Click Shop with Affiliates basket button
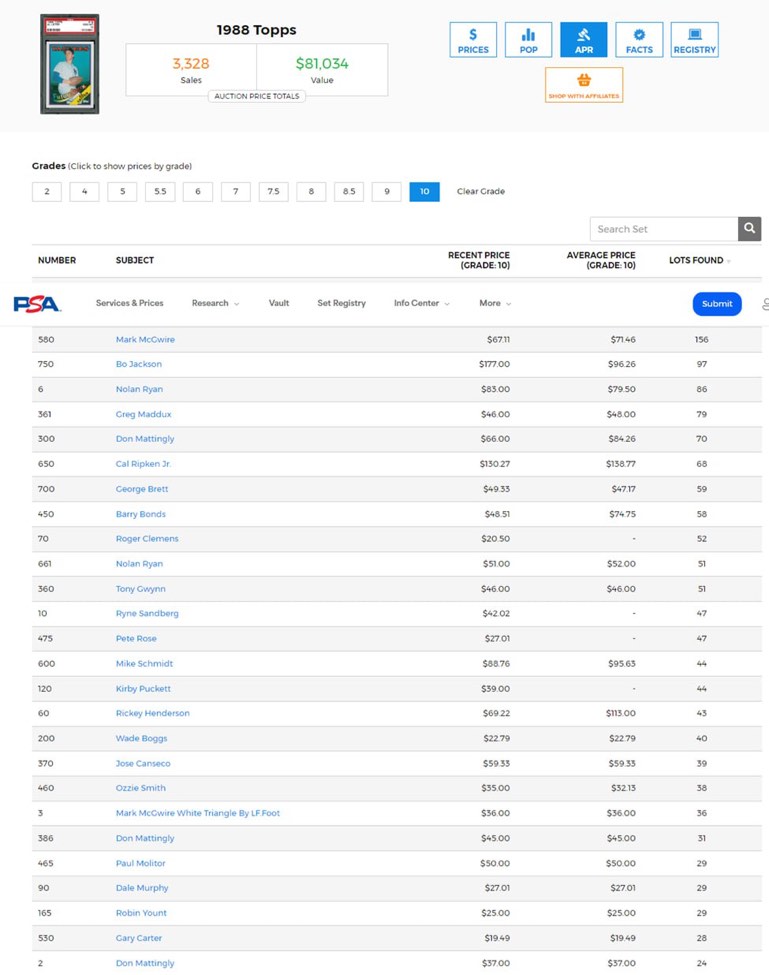This screenshot has height=975, width=769. (x=584, y=85)
